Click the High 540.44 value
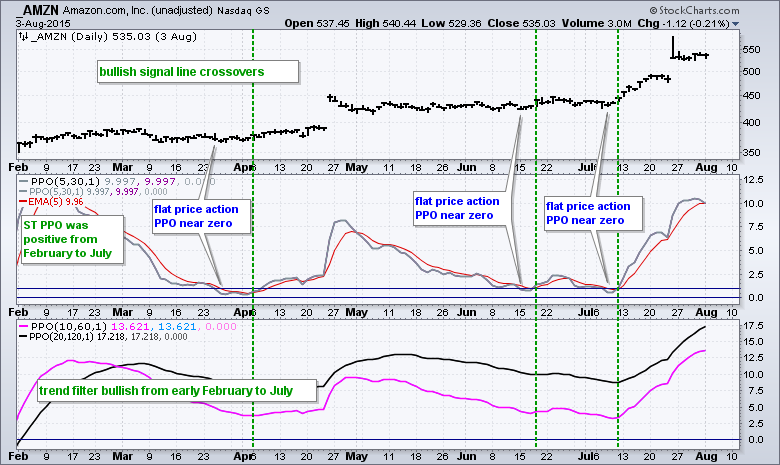This screenshot has width=780, height=465. [x=386, y=23]
